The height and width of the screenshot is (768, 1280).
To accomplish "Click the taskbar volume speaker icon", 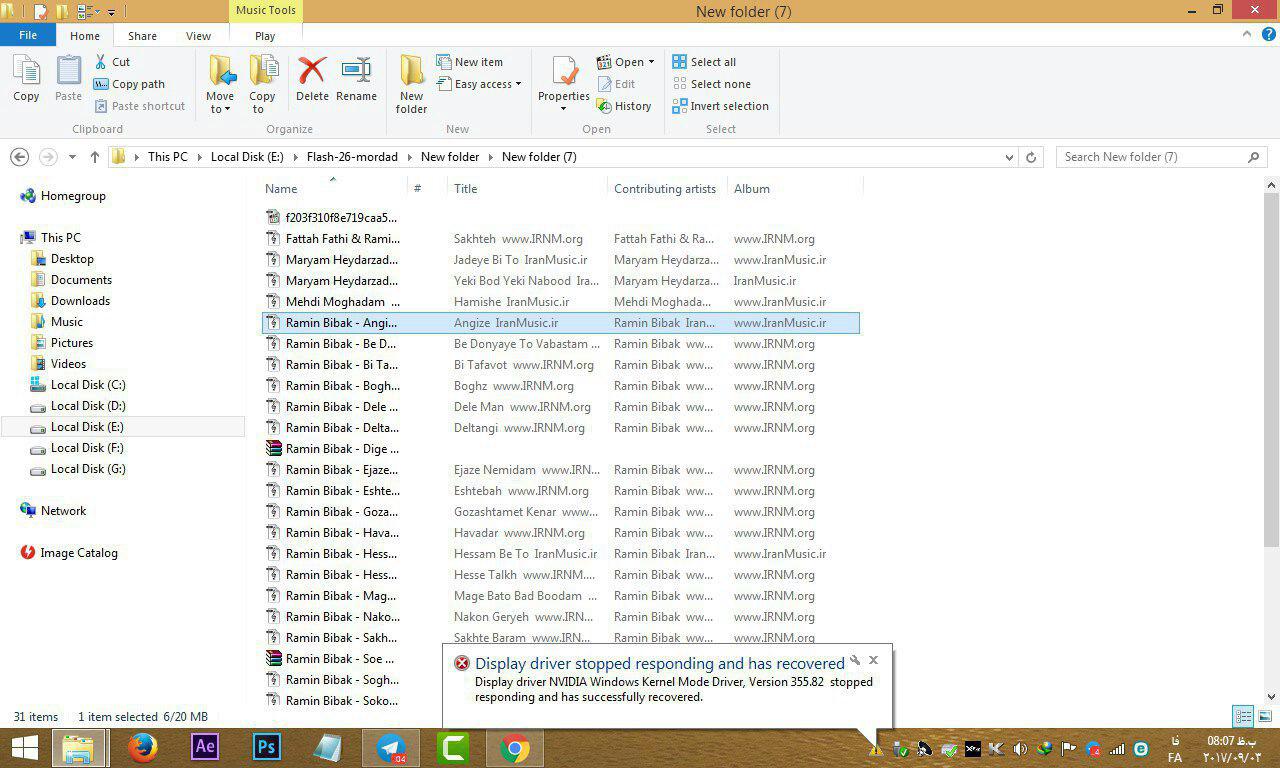I will point(1020,748).
